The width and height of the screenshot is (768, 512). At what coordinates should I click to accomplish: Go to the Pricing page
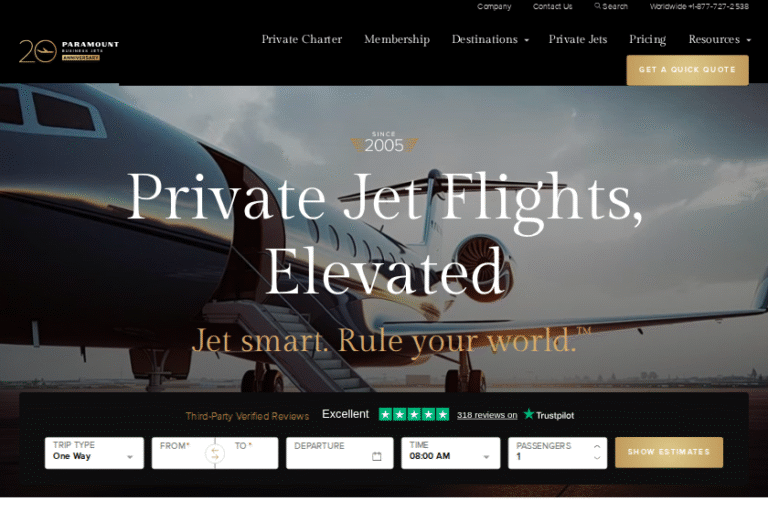648,39
